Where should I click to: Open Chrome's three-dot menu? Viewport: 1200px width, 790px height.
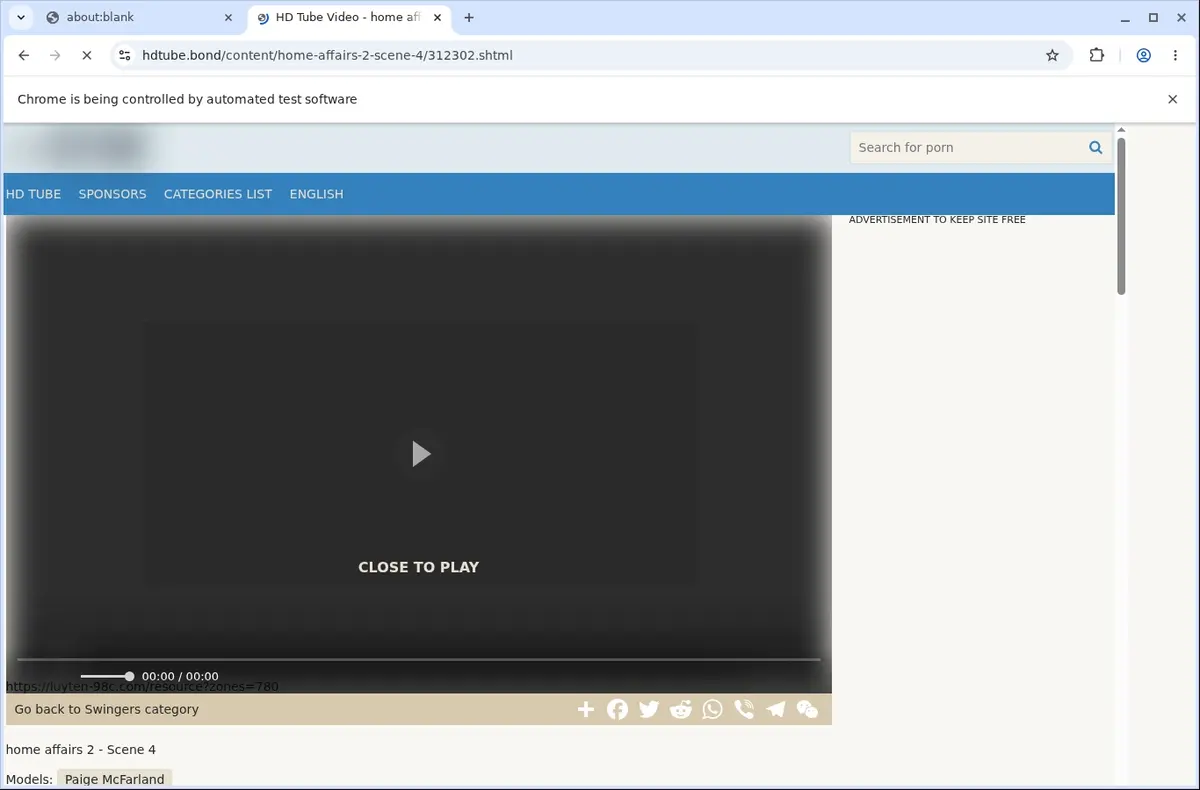pos(1174,55)
